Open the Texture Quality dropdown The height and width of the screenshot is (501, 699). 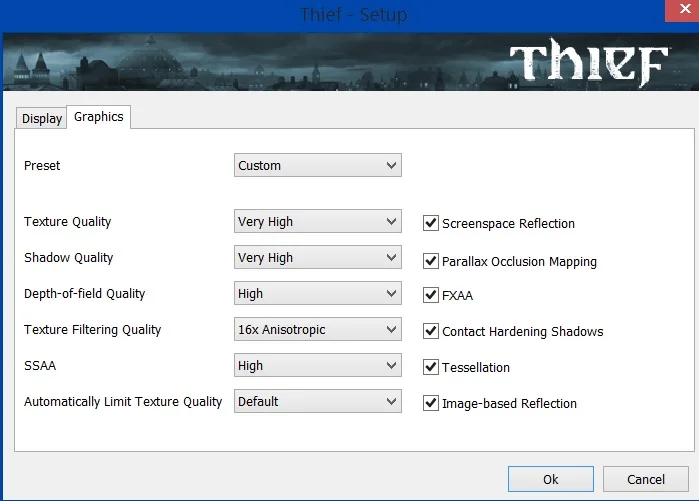coord(317,222)
